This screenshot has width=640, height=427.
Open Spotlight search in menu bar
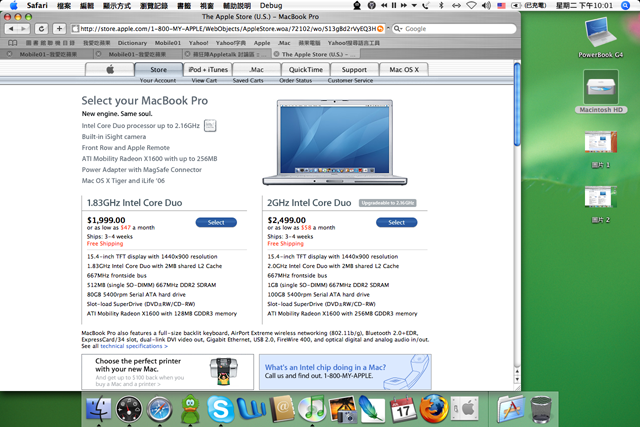pyautogui.click(x=625, y=5)
